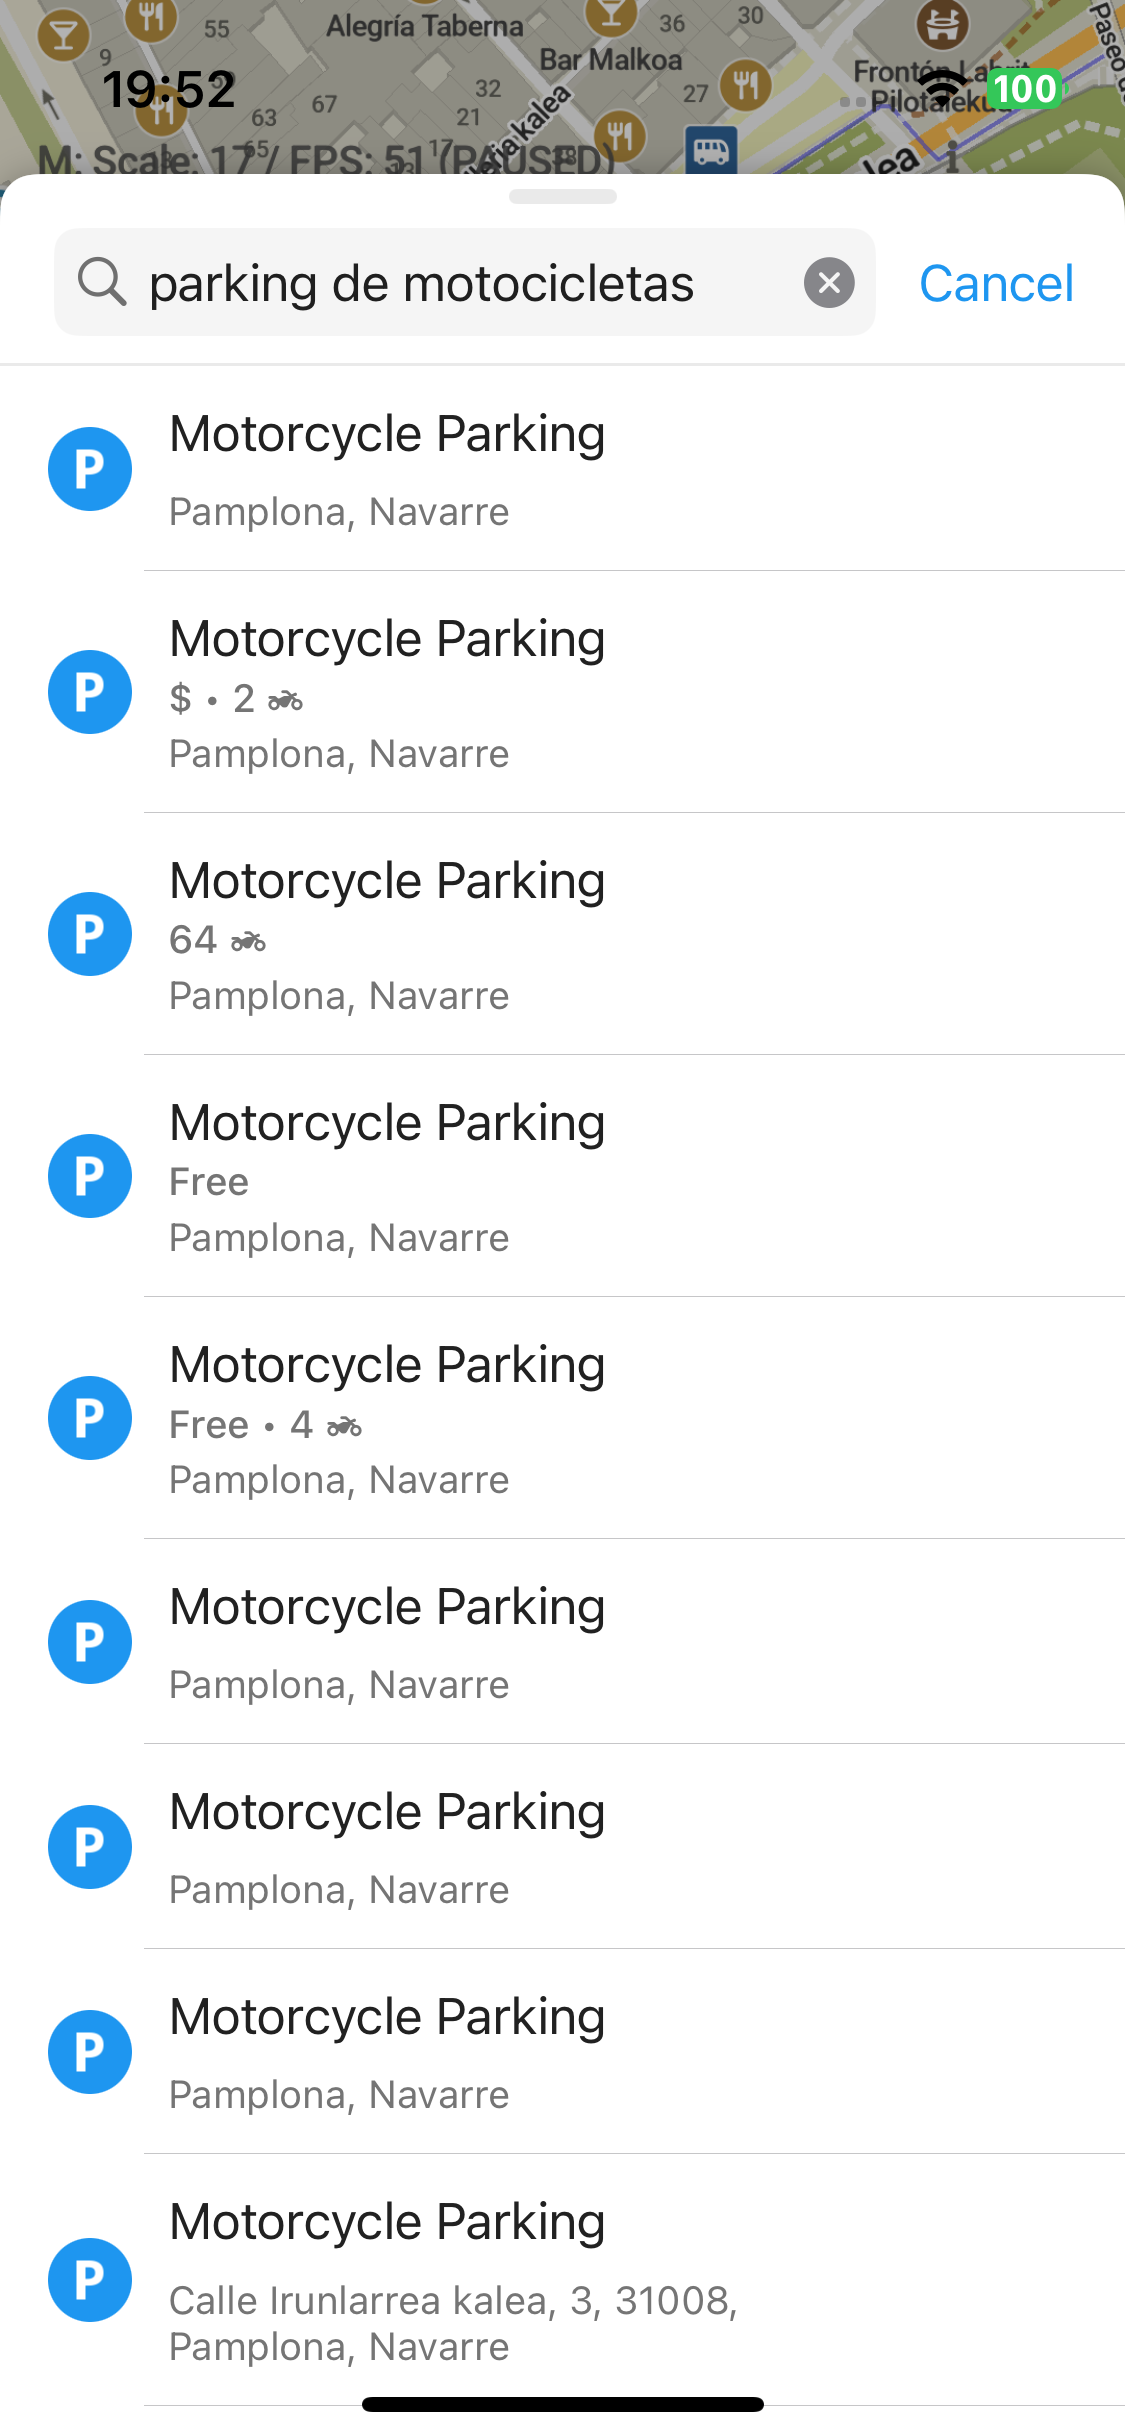
Task: Select the Motorcycle Parking result with 64 spaces
Action: pos(600,935)
